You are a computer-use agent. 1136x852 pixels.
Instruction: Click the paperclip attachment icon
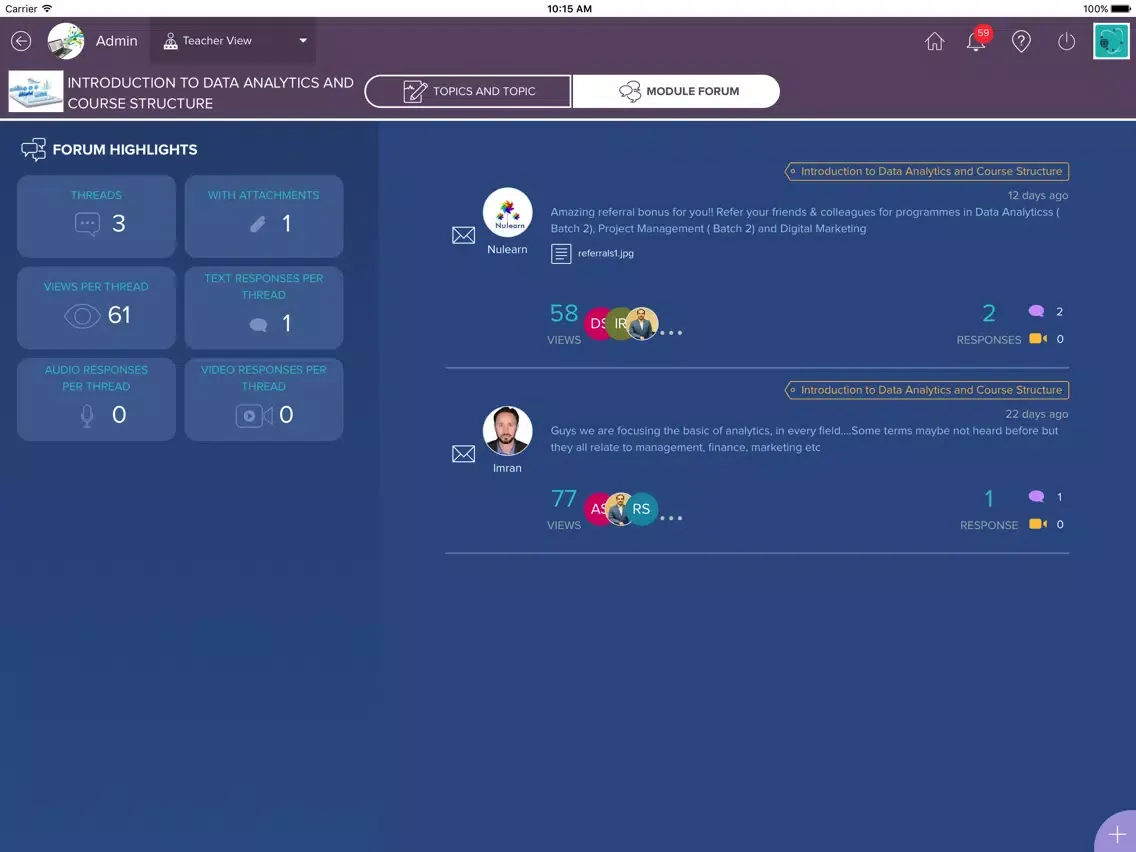[258, 225]
